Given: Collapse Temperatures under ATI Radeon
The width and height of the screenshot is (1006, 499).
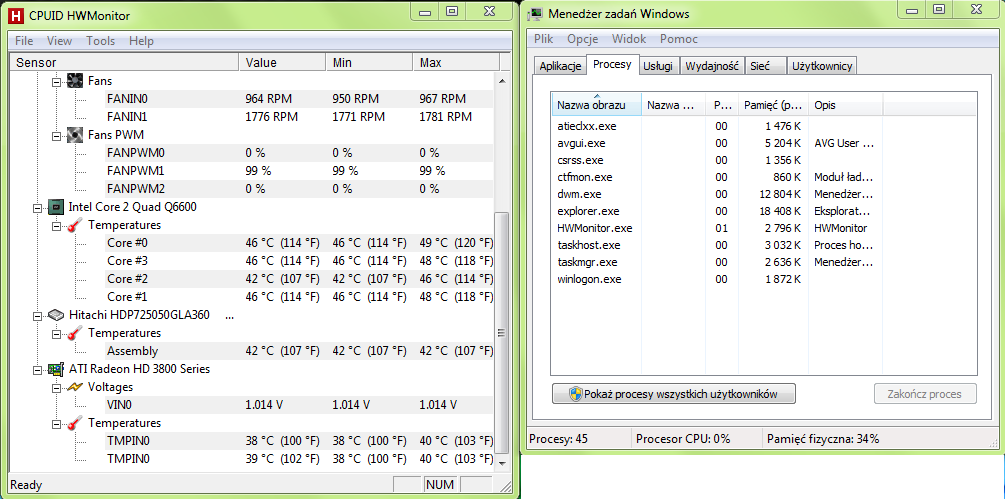Looking at the screenshot, I should click(x=56, y=423).
